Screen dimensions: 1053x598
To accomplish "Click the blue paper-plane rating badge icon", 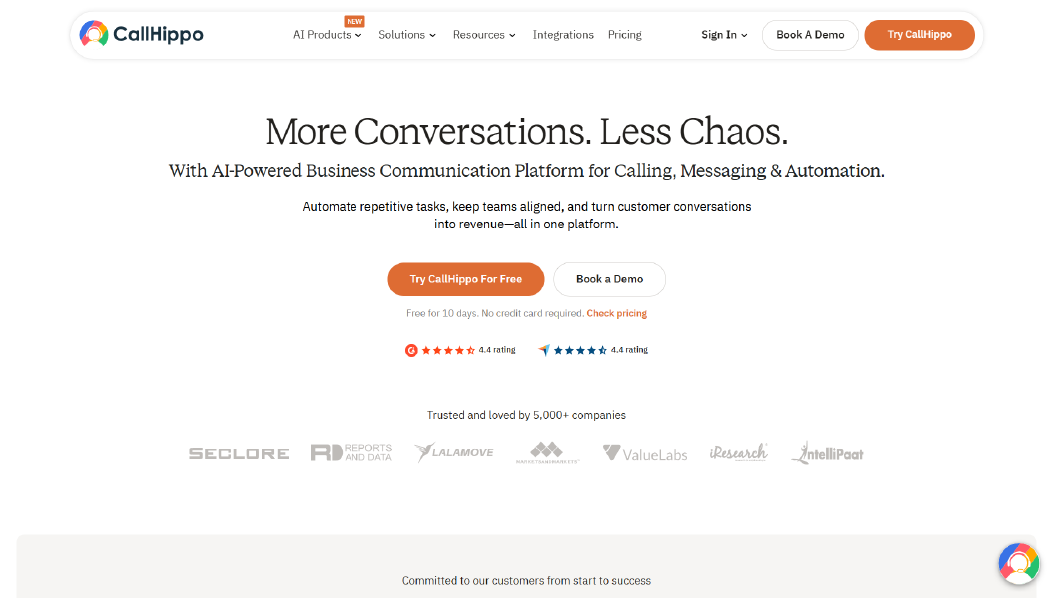I will 544,350.
